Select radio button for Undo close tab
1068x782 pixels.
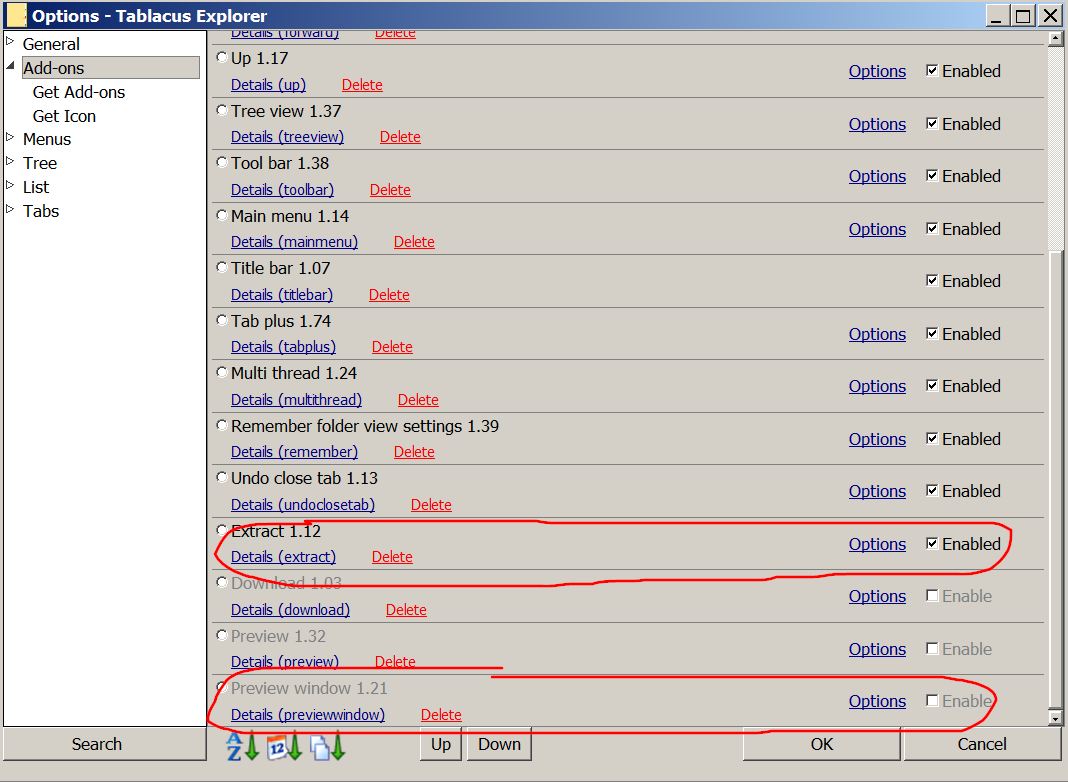[221, 478]
